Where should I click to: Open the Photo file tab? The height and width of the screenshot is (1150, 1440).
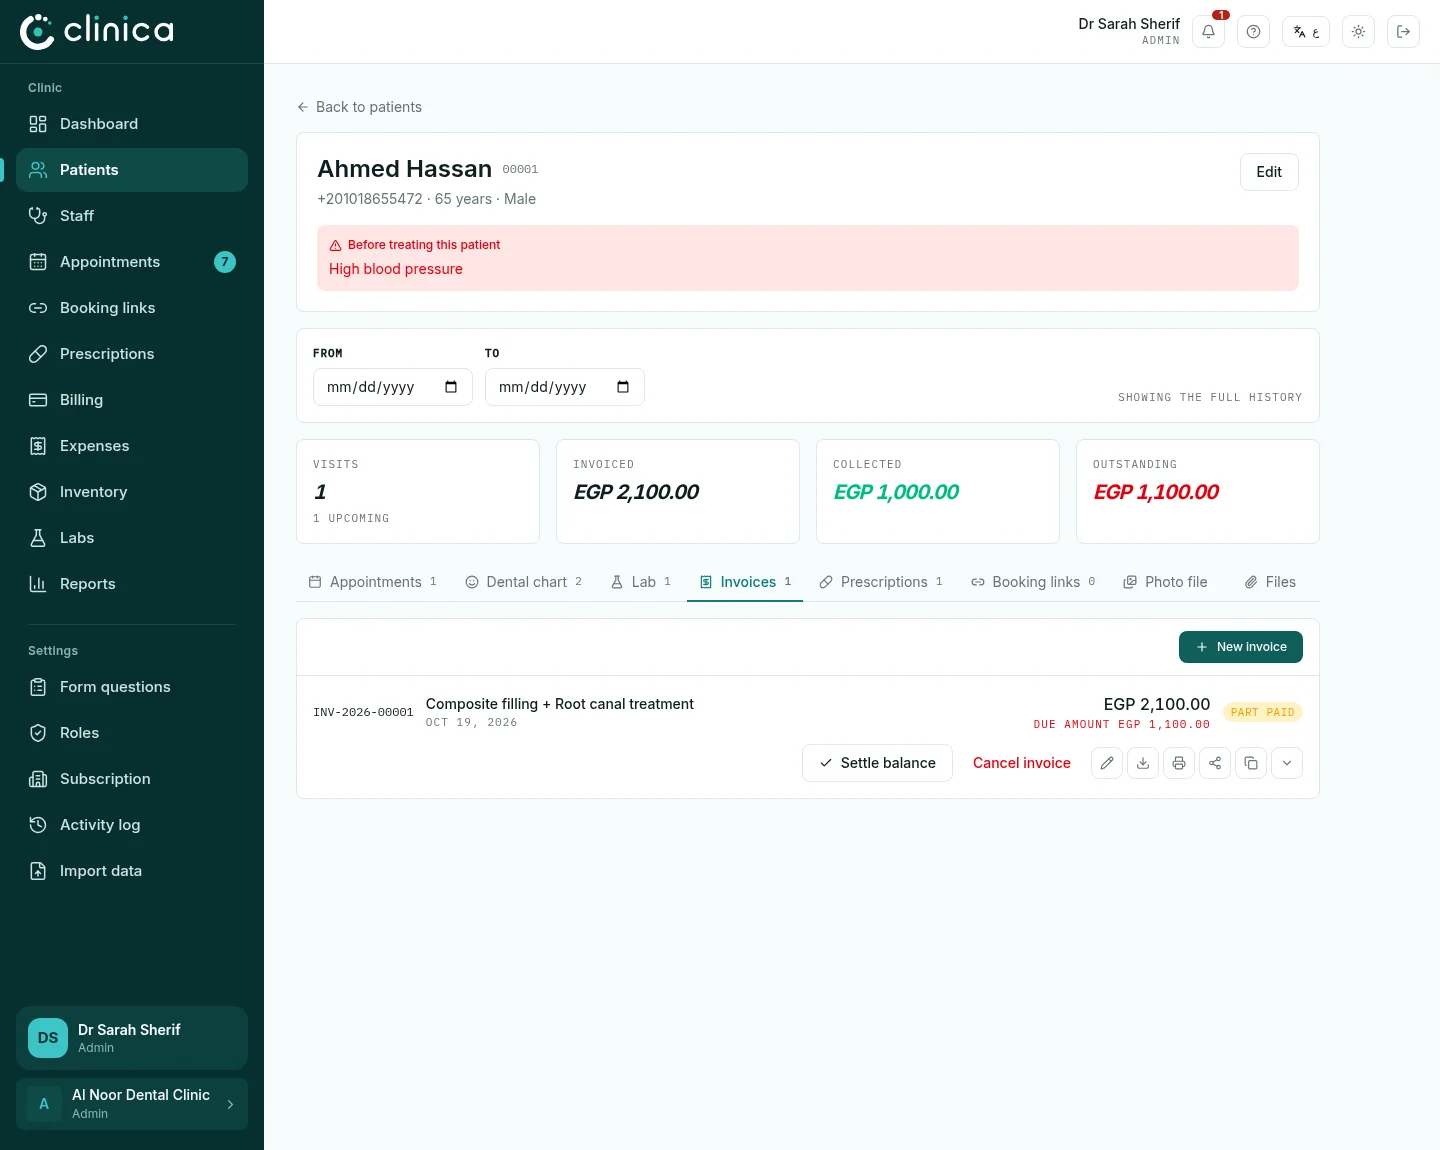coord(1165,582)
